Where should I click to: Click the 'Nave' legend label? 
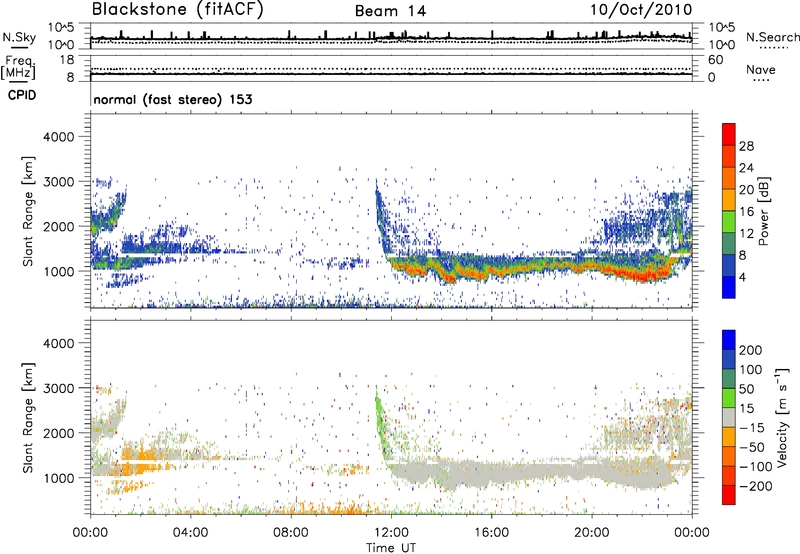760,69
